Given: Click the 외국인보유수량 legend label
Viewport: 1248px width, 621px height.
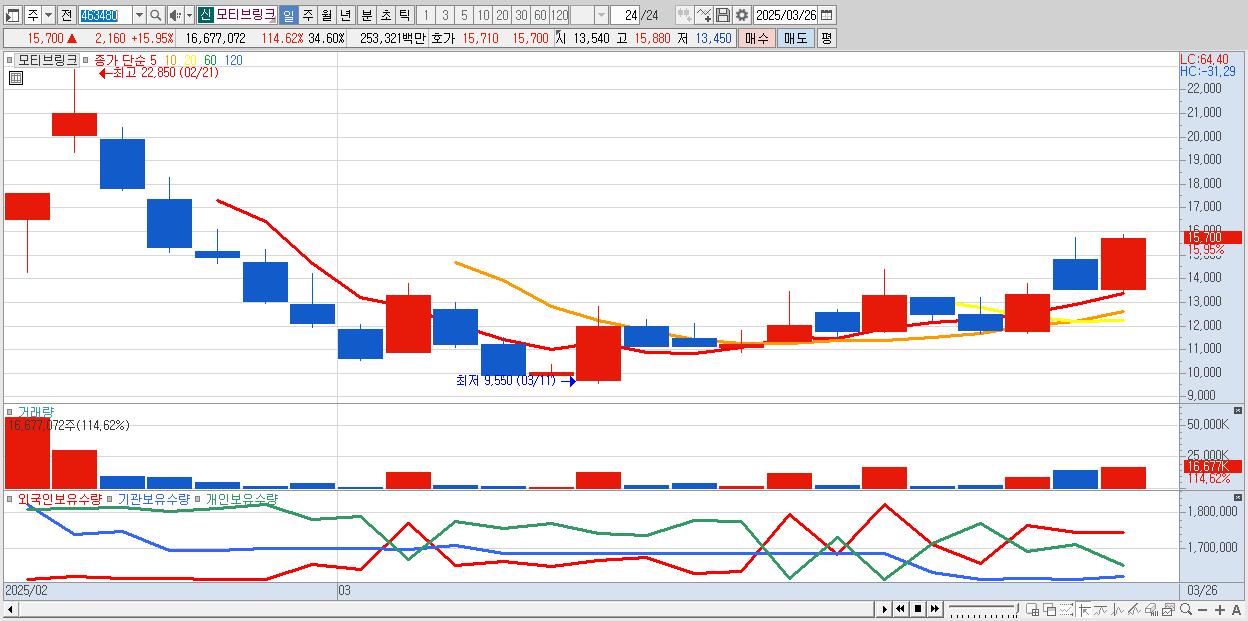Looking at the screenshot, I should tap(59, 498).
